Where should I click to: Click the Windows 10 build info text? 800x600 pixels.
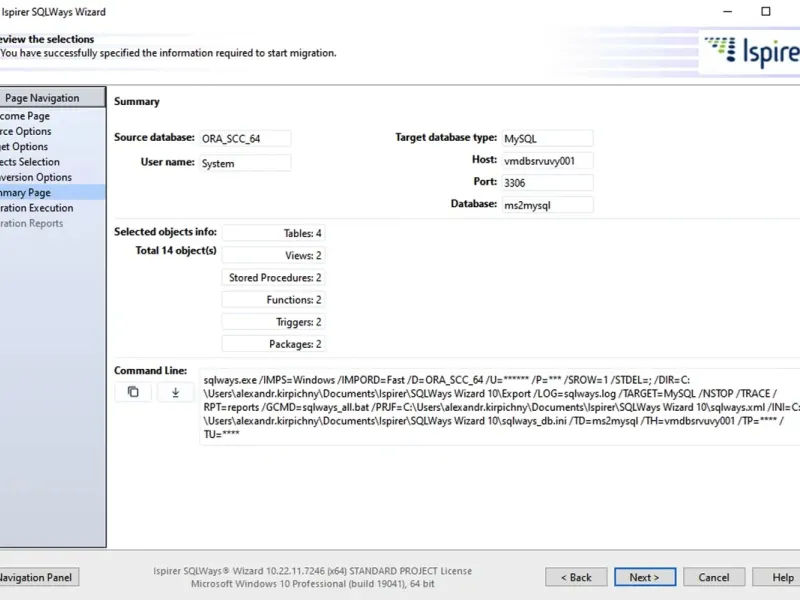[313, 584]
